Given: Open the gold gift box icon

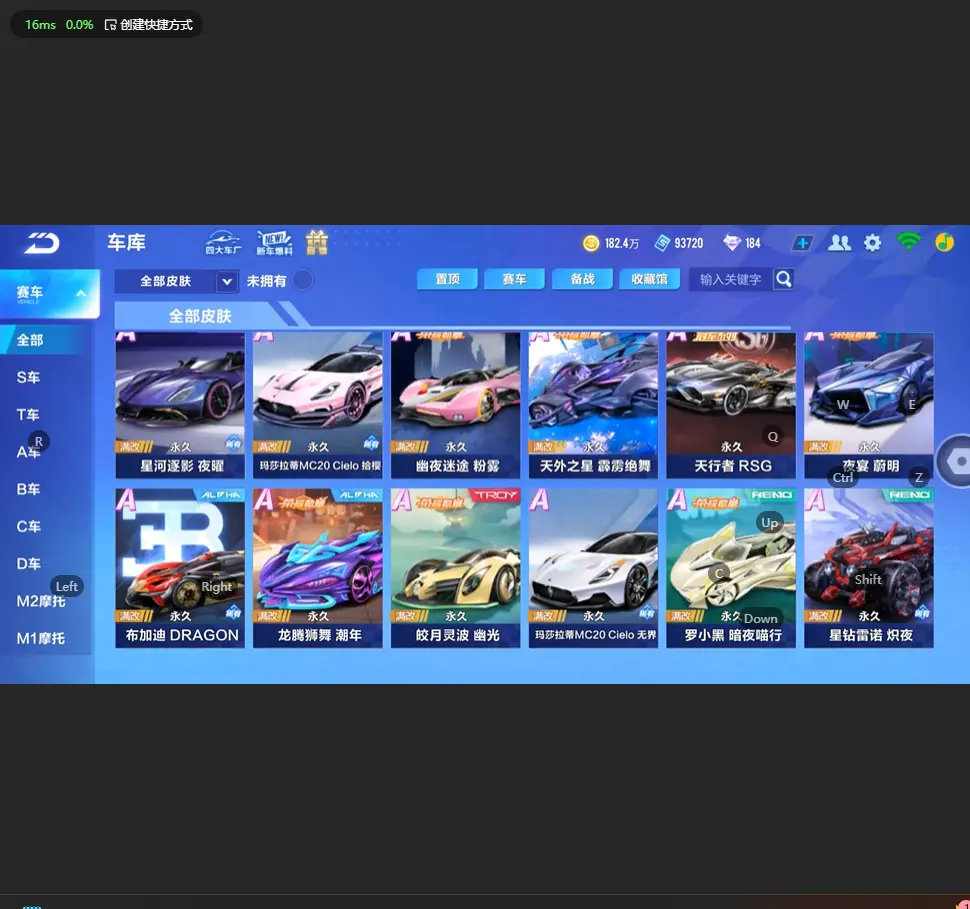Looking at the screenshot, I should (x=317, y=242).
